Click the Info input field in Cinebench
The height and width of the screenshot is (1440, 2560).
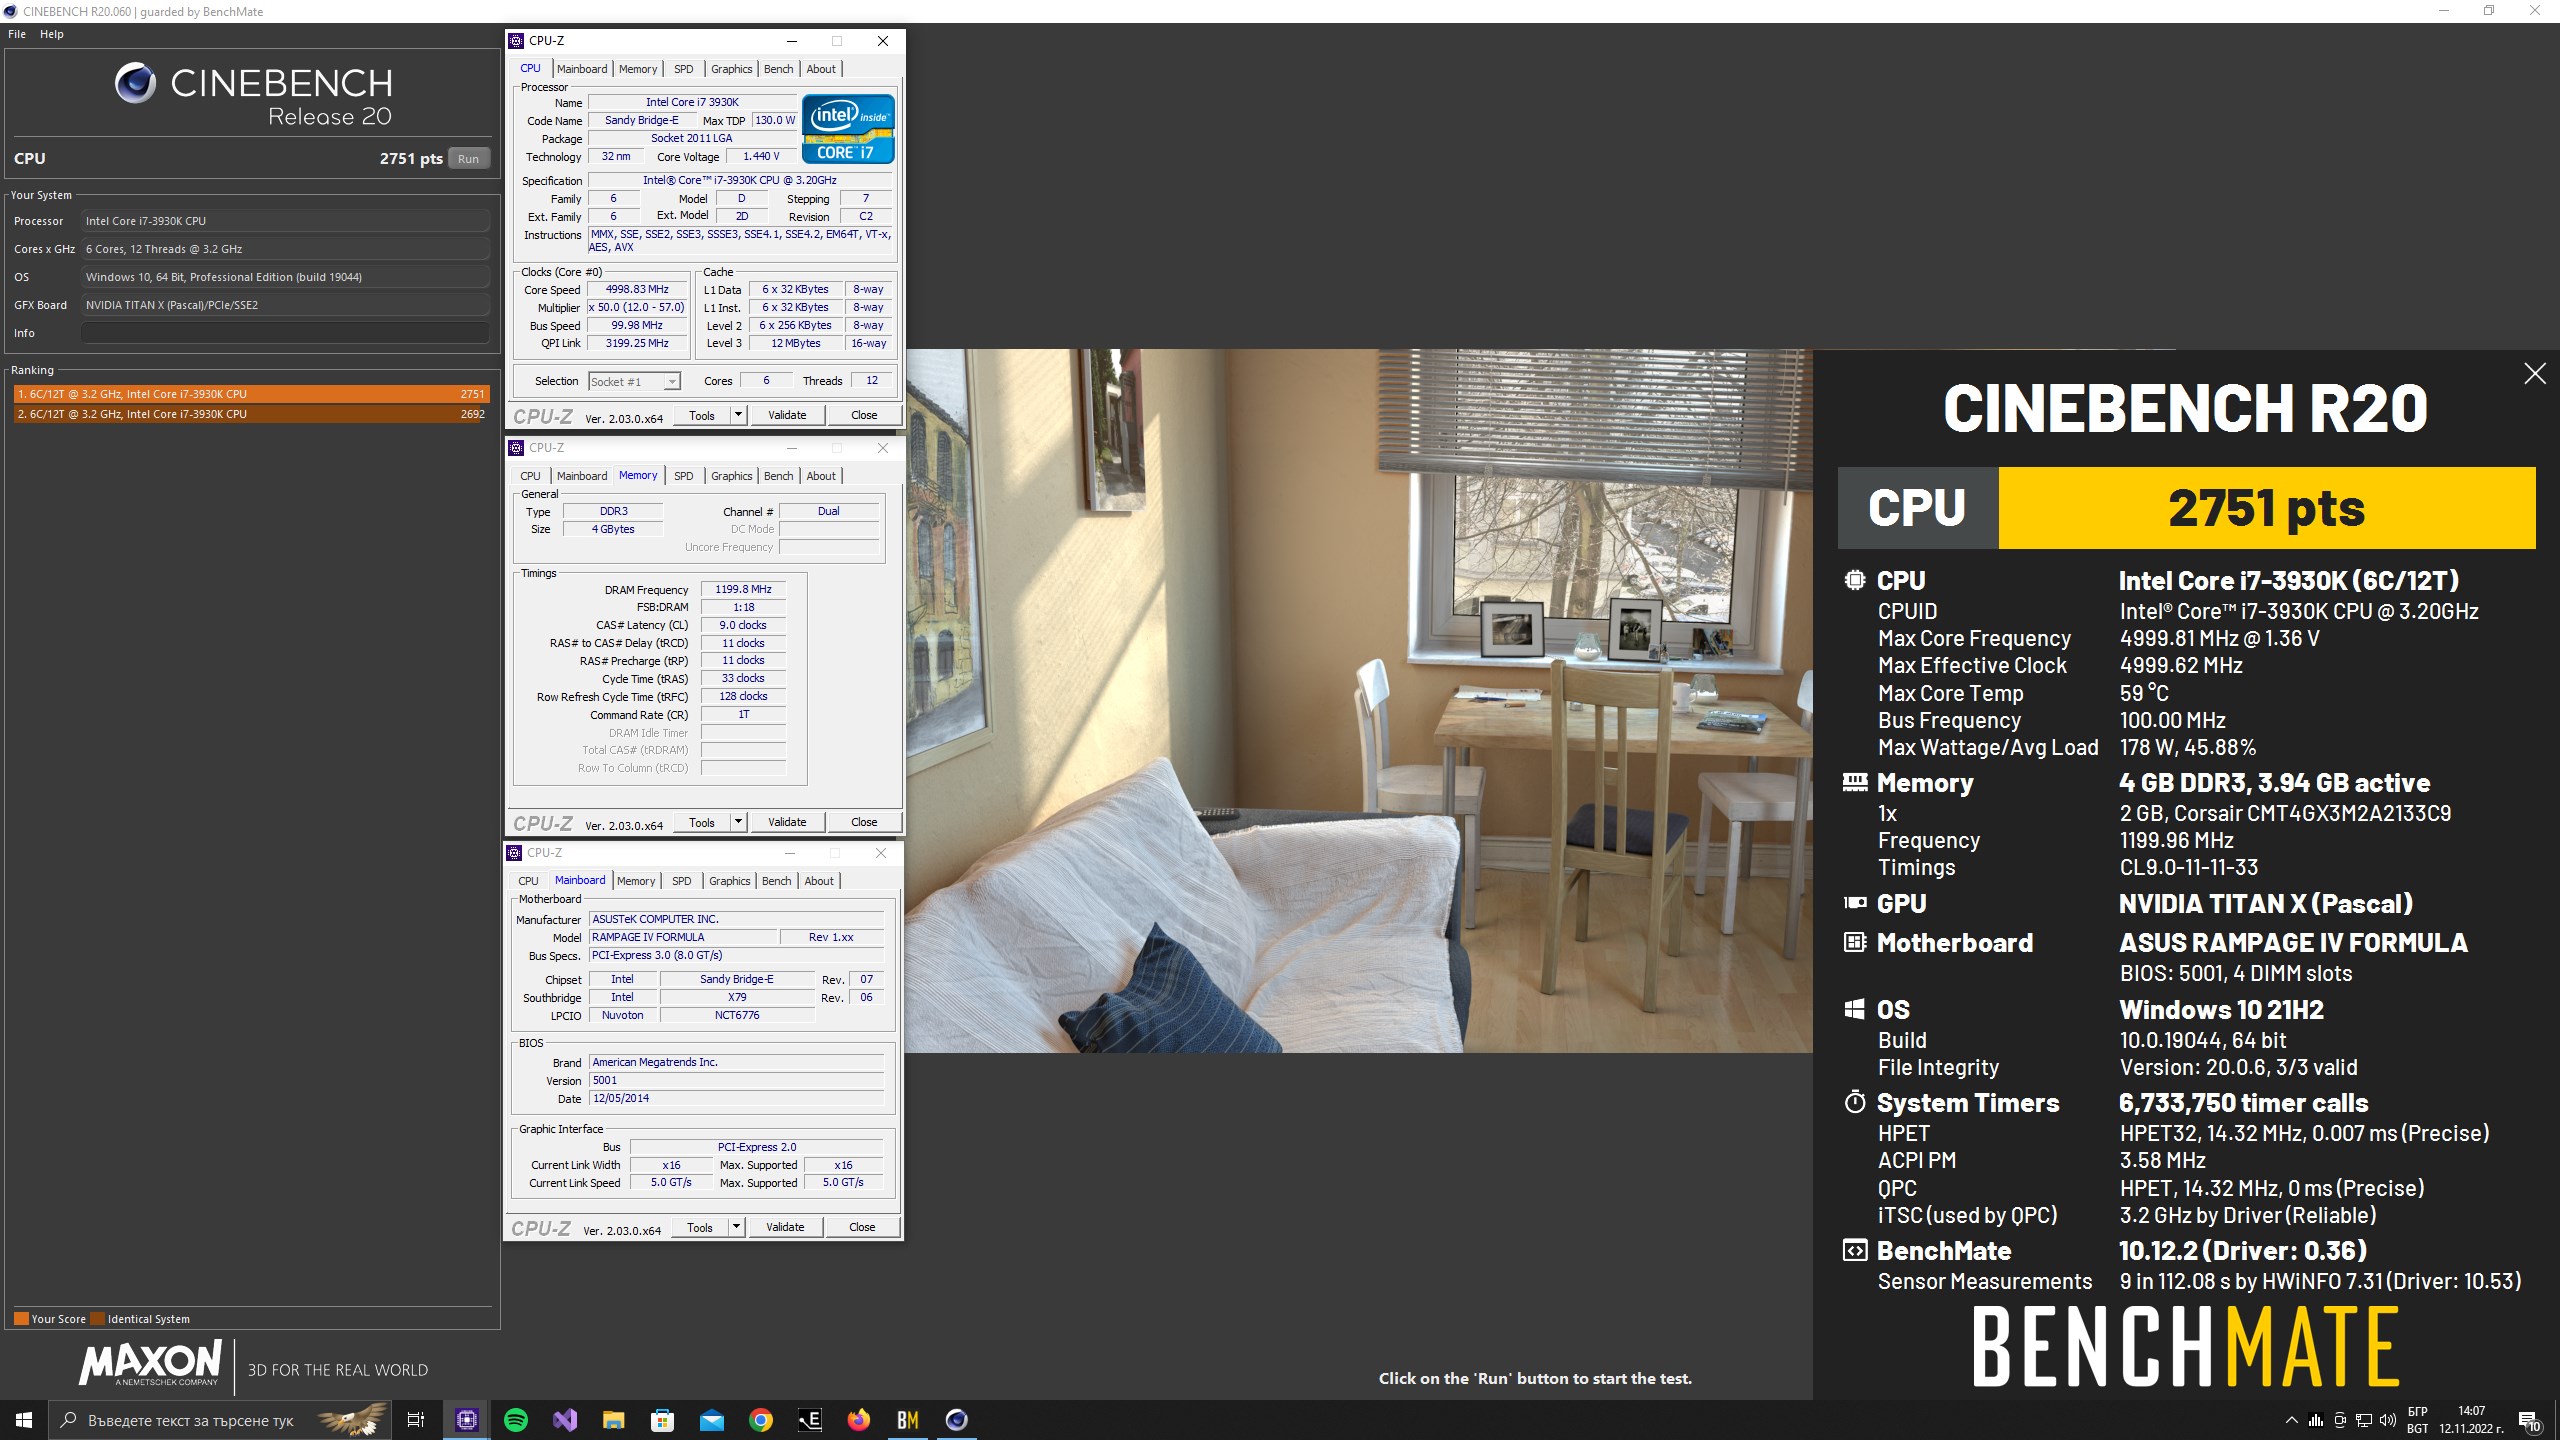click(x=286, y=333)
